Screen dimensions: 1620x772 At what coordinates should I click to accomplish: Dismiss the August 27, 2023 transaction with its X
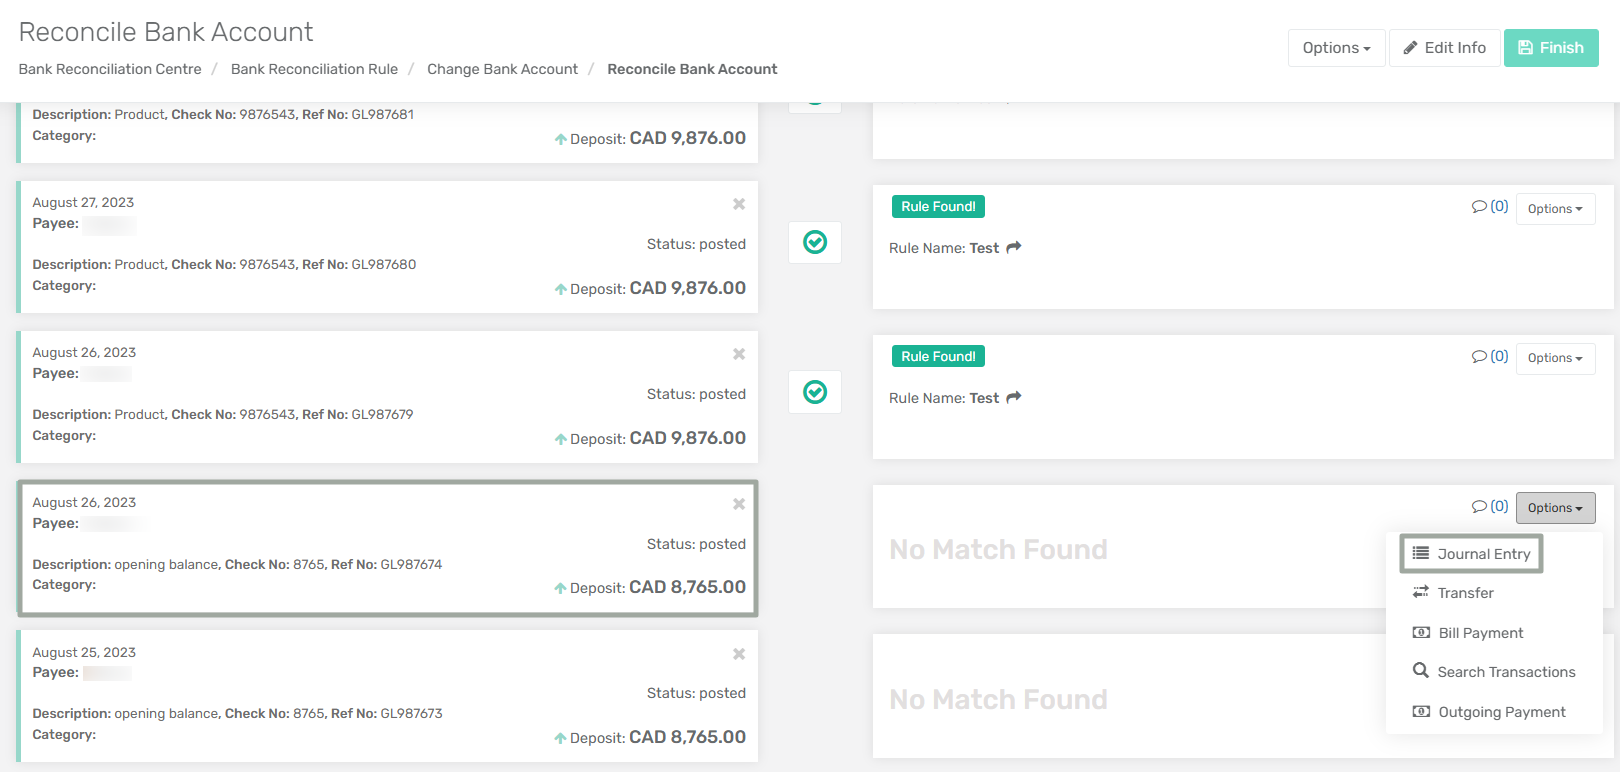[739, 204]
